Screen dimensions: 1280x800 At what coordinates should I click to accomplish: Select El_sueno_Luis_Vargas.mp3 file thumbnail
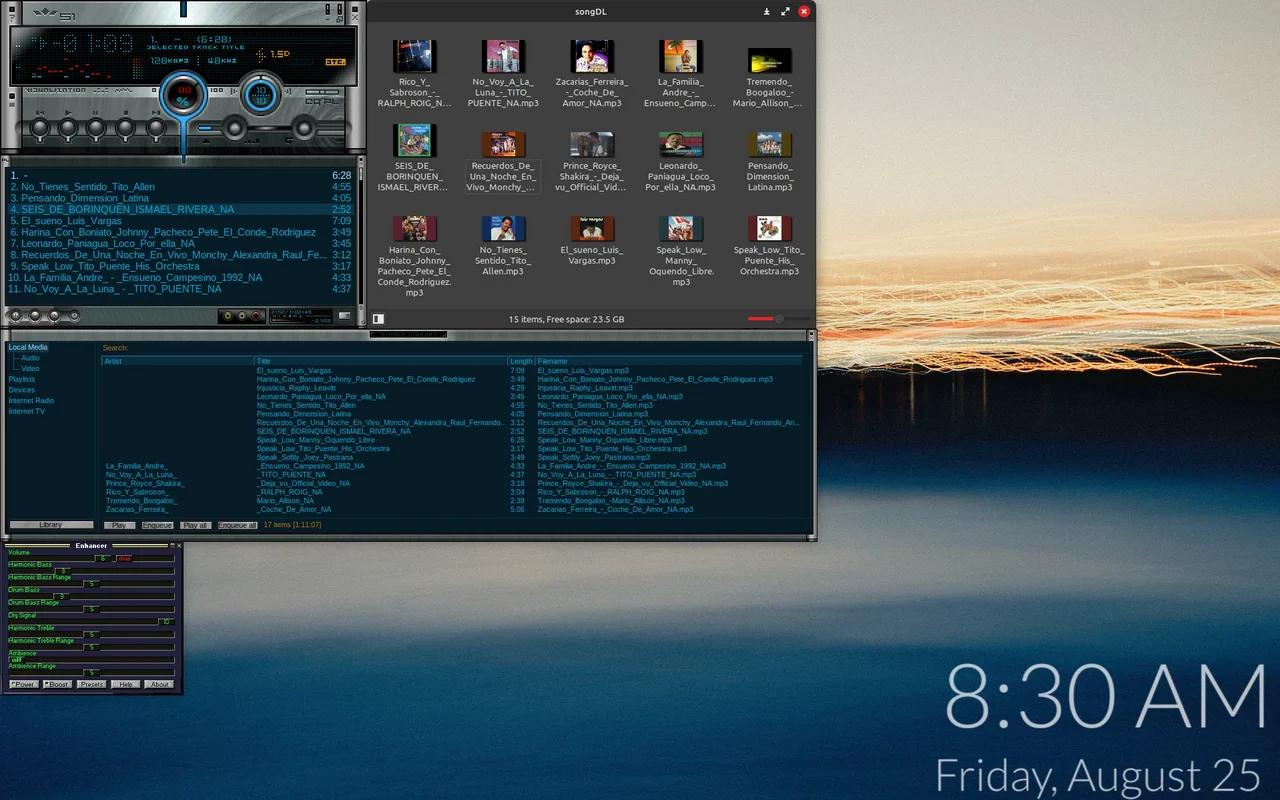(591, 229)
